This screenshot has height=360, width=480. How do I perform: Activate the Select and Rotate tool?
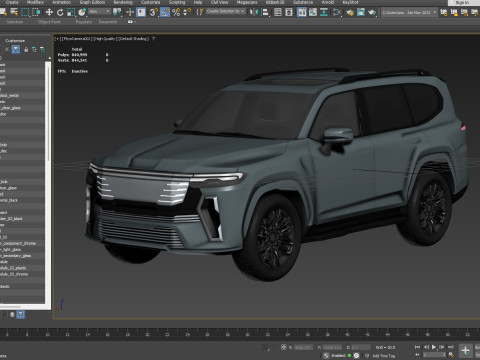(60, 13)
